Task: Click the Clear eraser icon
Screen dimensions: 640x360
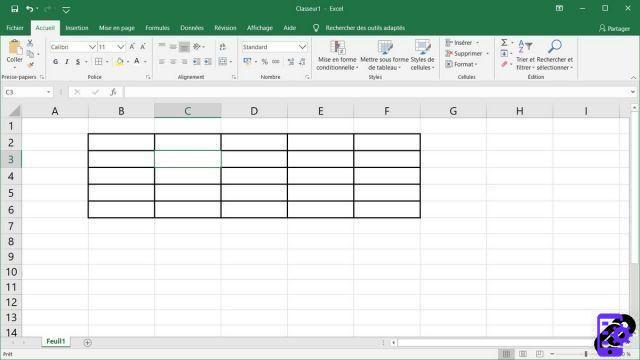Action: click(x=504, y=64)
